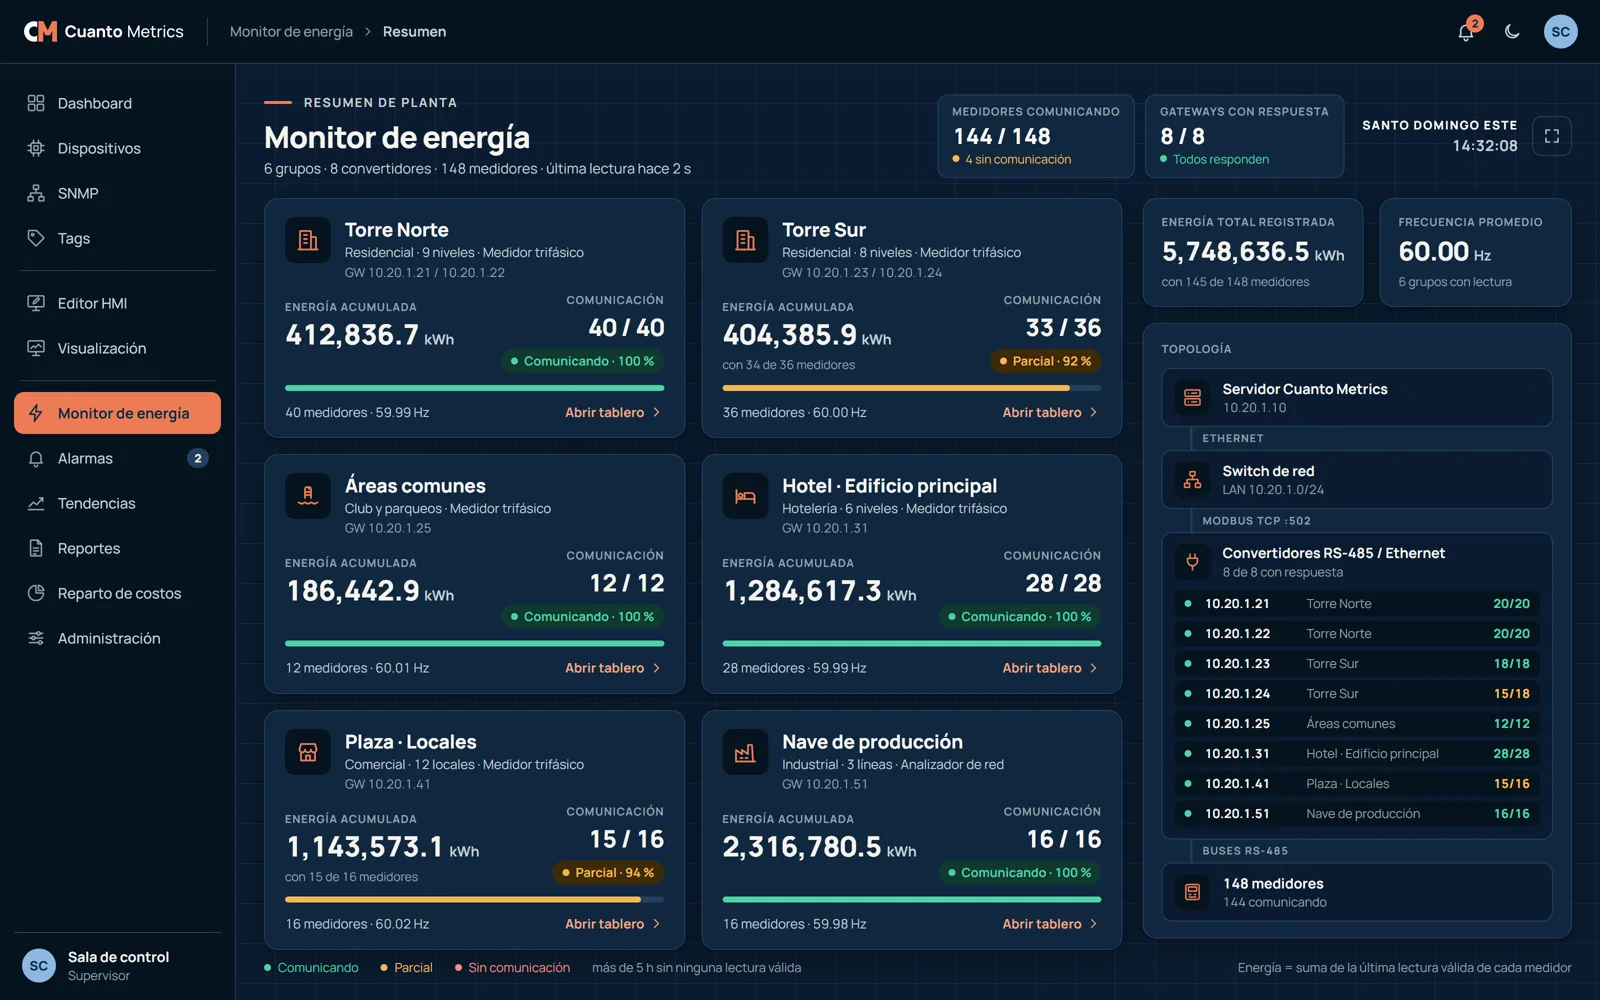Click the Administración sliders icon
Image resolution: width=1600 pixels, height=1000 pixels.
[x=36, y=638]
